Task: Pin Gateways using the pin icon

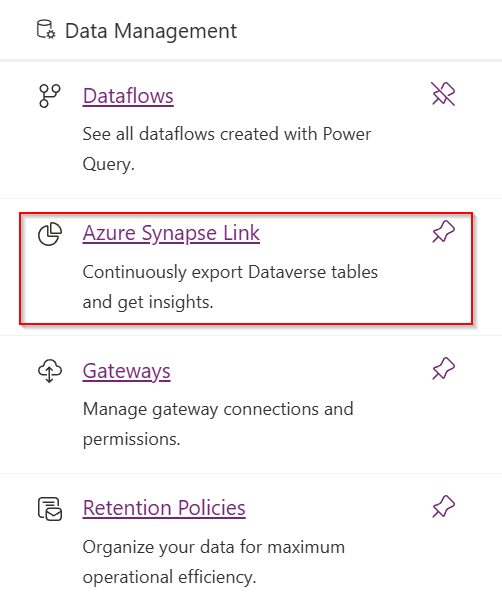Action: [x=443, y=369]
